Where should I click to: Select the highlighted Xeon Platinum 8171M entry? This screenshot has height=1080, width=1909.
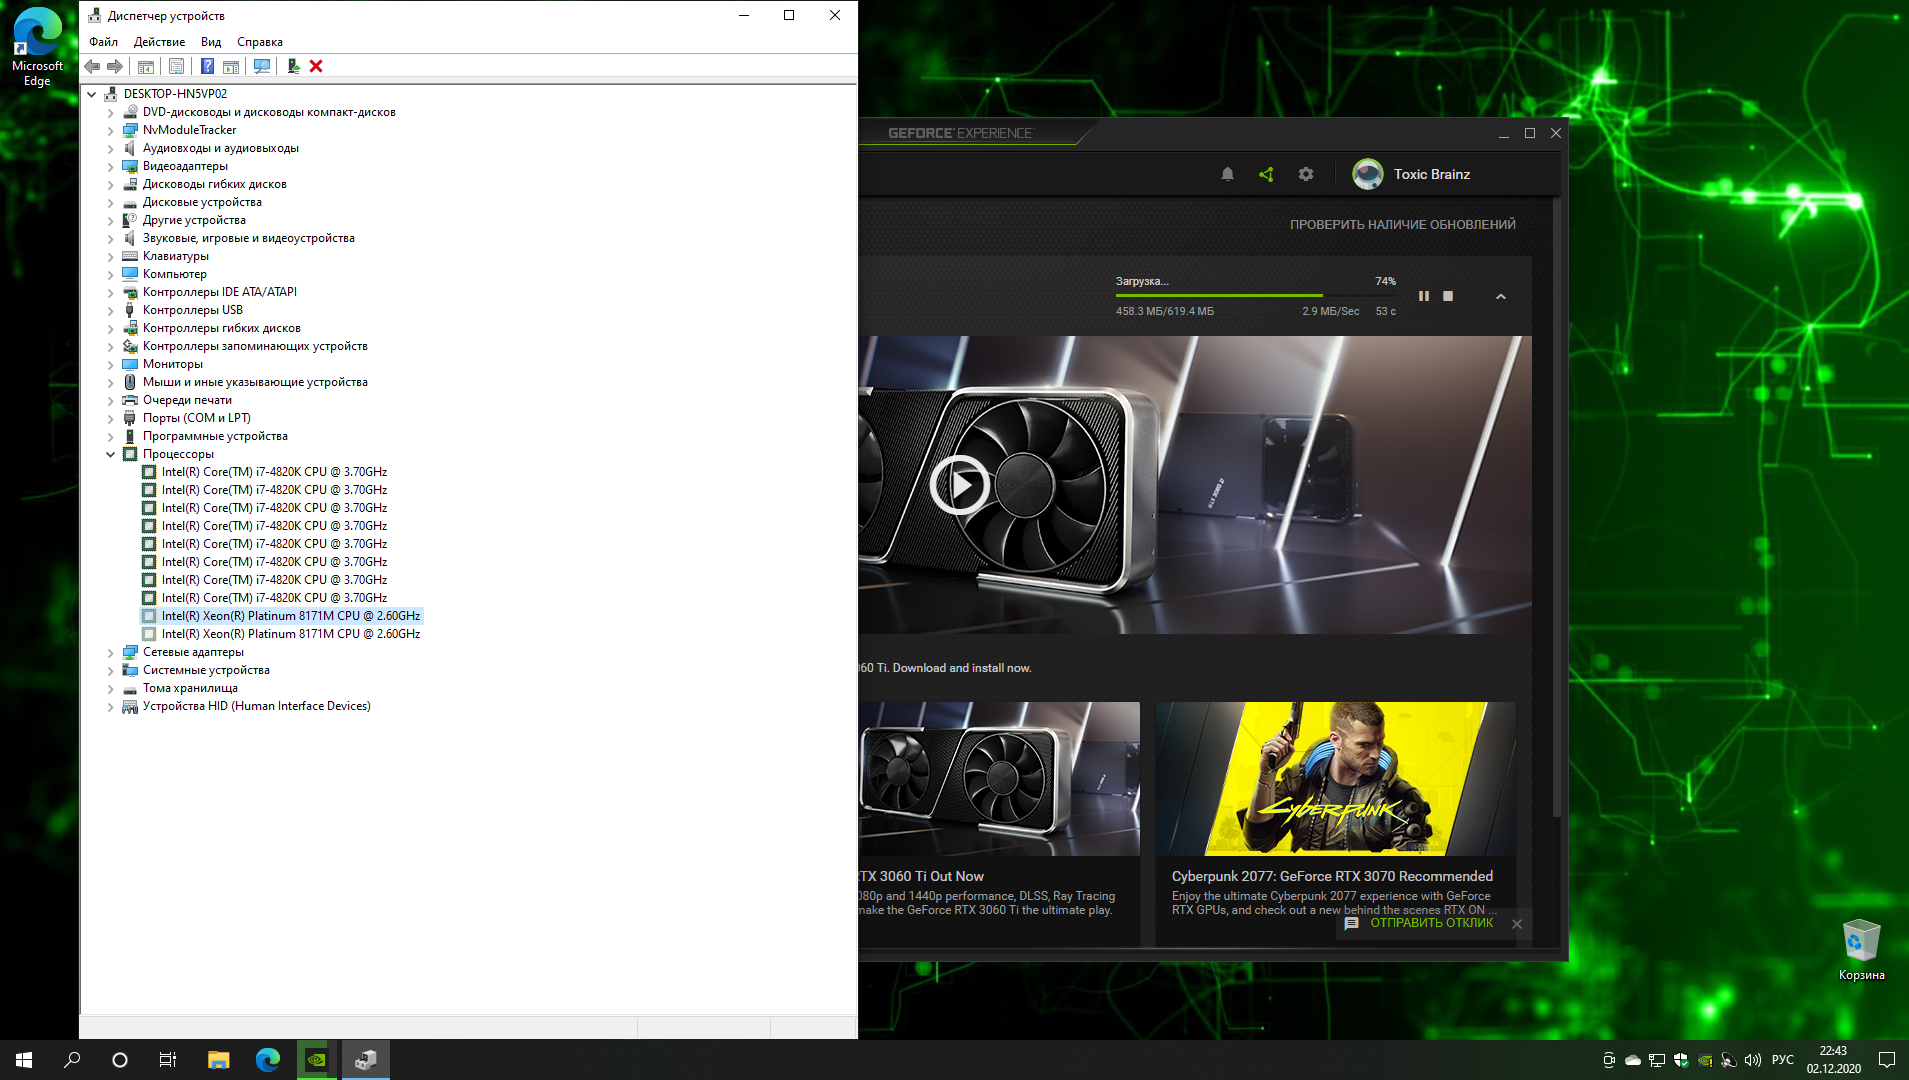coord(281,616)
